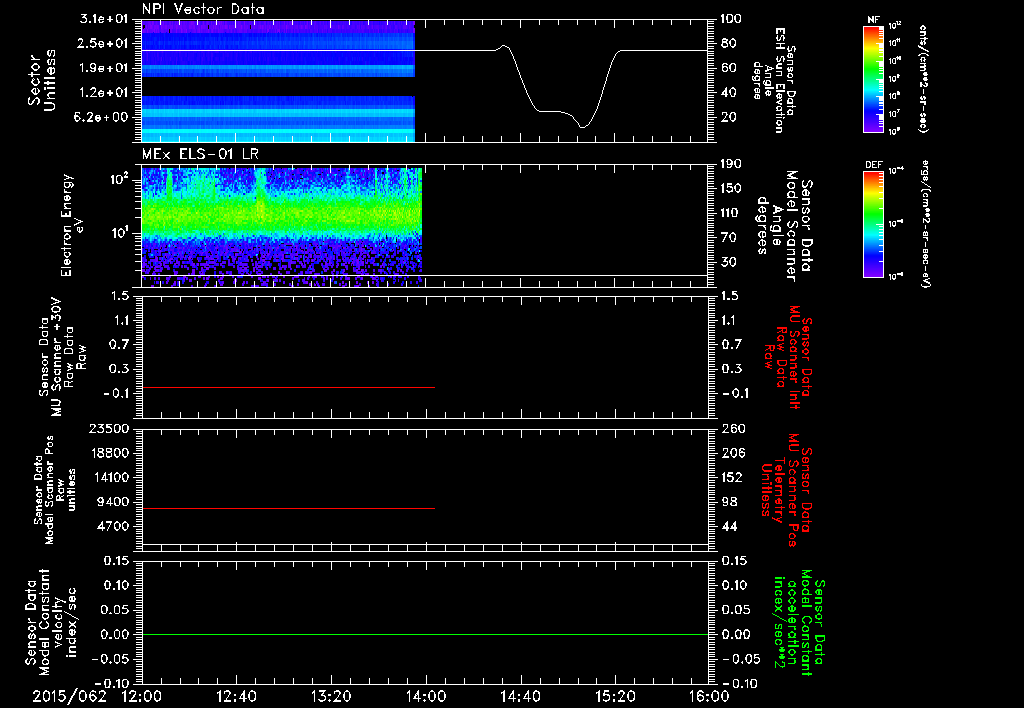The height and width of the screenshot is (708, 1024).
Task: Click the "18800" scanner position tick
Action: point(109,453)
